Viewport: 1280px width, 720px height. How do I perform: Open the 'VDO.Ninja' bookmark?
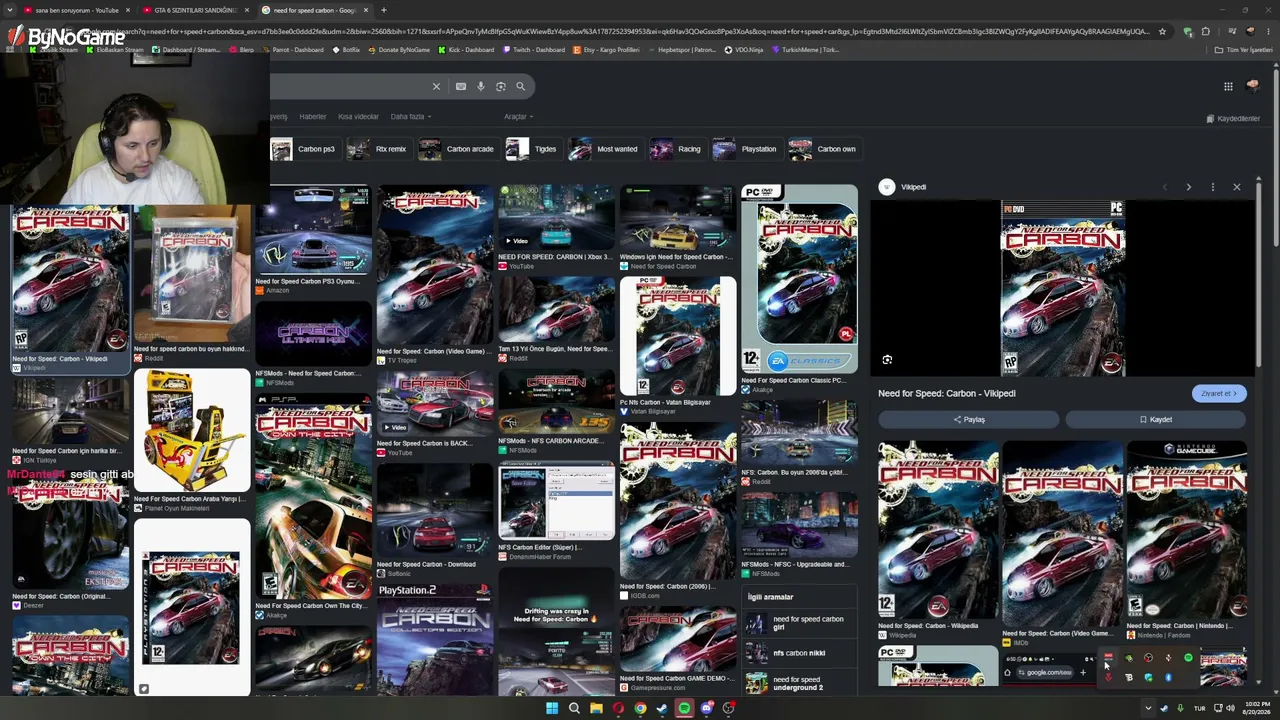click(x=744, y=50)
